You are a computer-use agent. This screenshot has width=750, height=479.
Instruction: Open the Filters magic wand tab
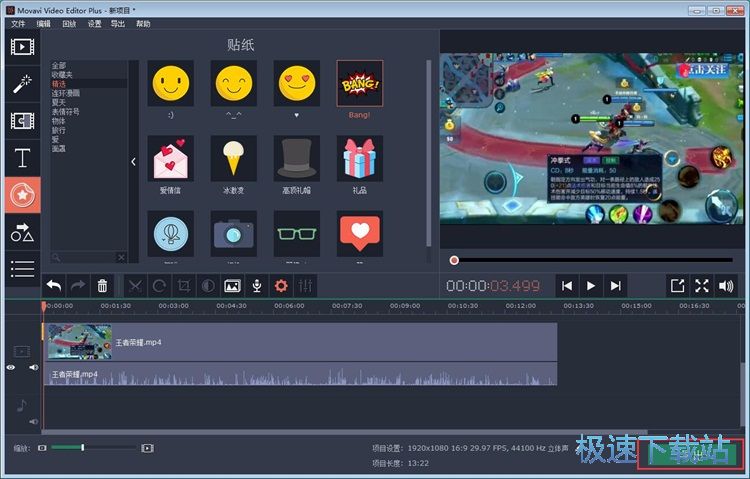click(x=22, y=84)
